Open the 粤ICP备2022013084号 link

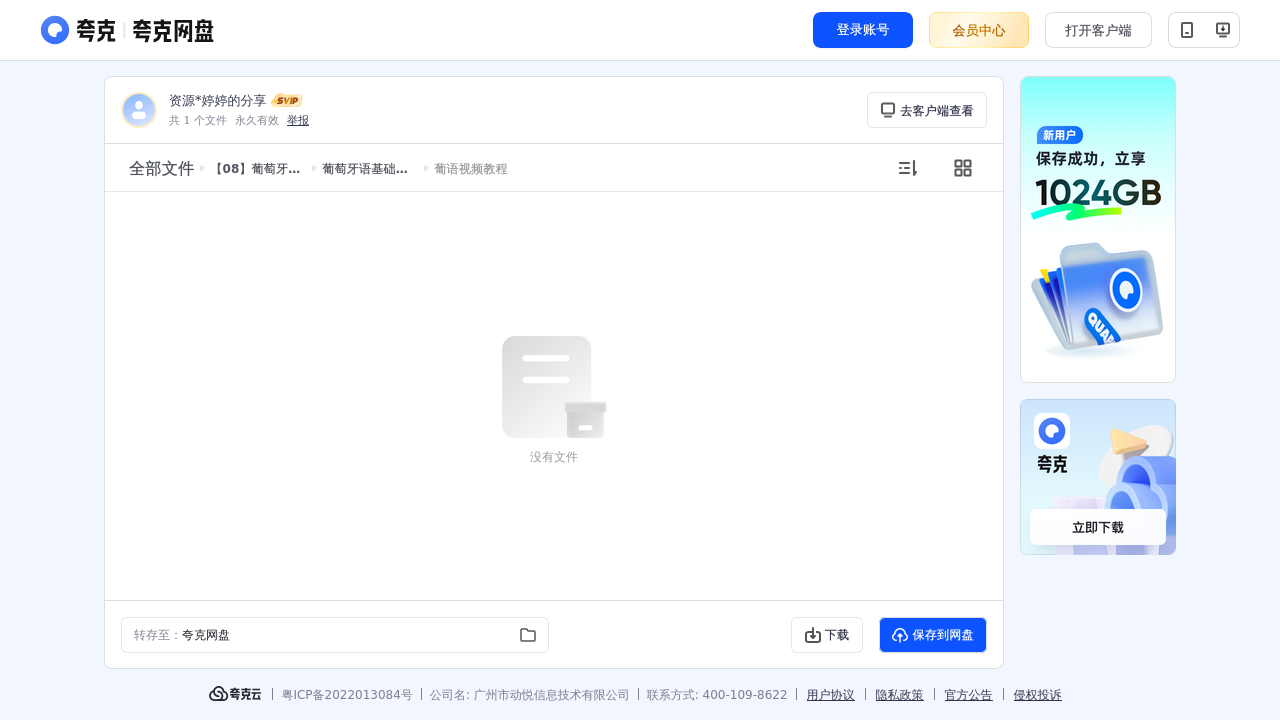coord(347,695)
